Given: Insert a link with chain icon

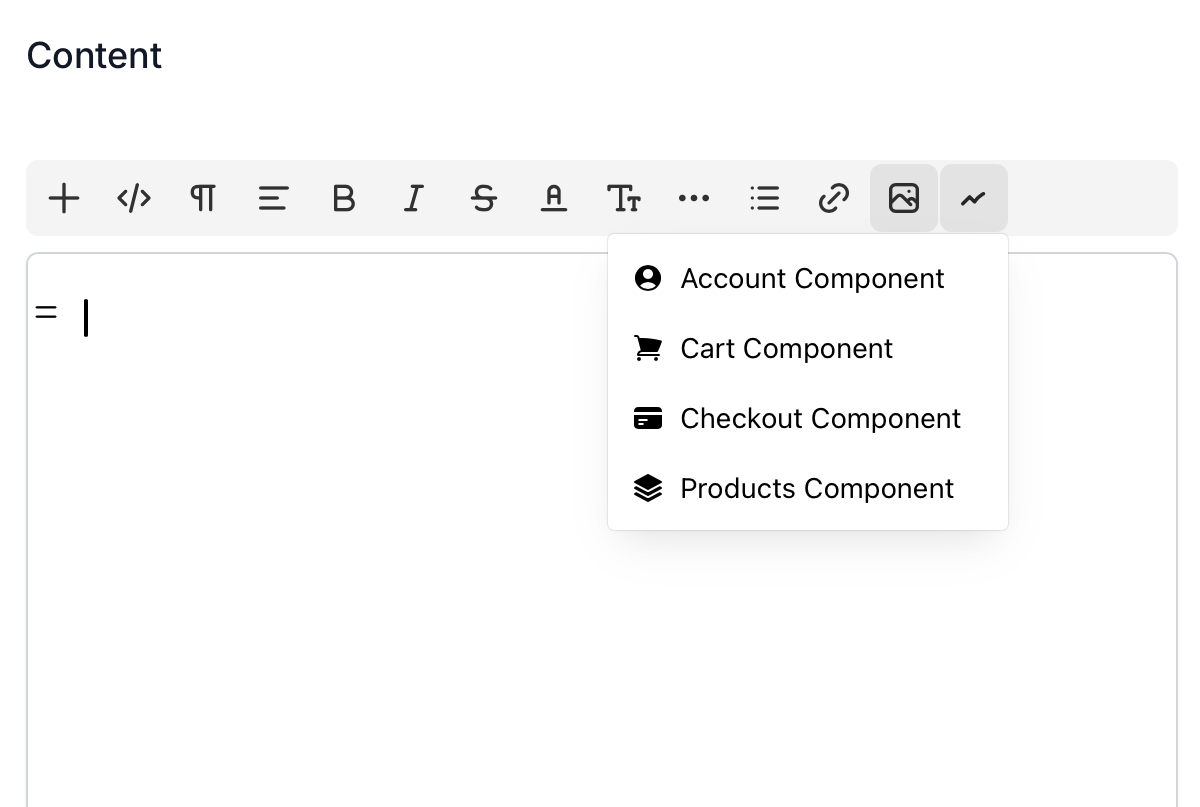Looking at the screenshot, I should (x=834, y=198).
